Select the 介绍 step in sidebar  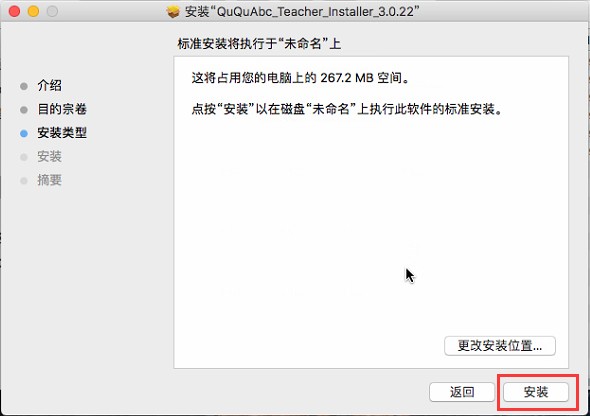tap(49, 85)
